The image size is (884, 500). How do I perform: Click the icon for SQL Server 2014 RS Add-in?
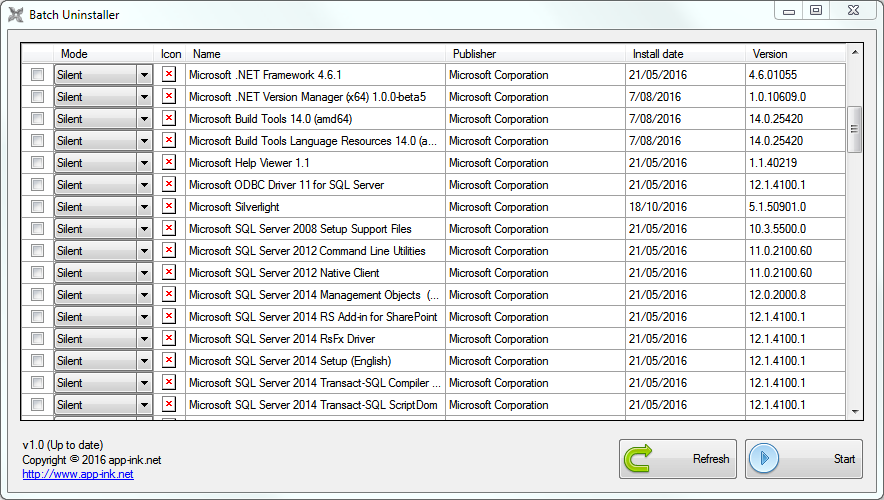pos(169,316)
